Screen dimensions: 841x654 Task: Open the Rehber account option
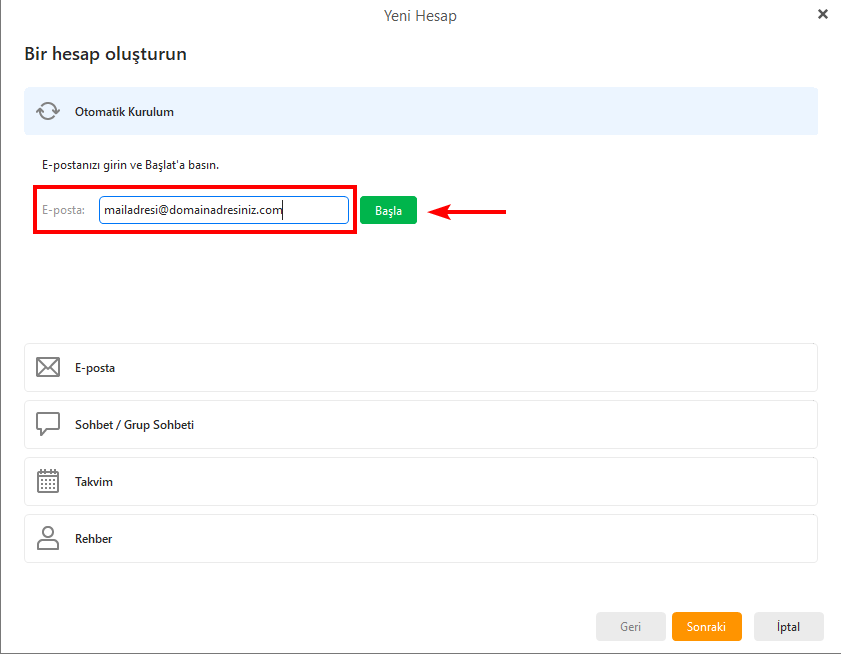click(x=420, y=539)
